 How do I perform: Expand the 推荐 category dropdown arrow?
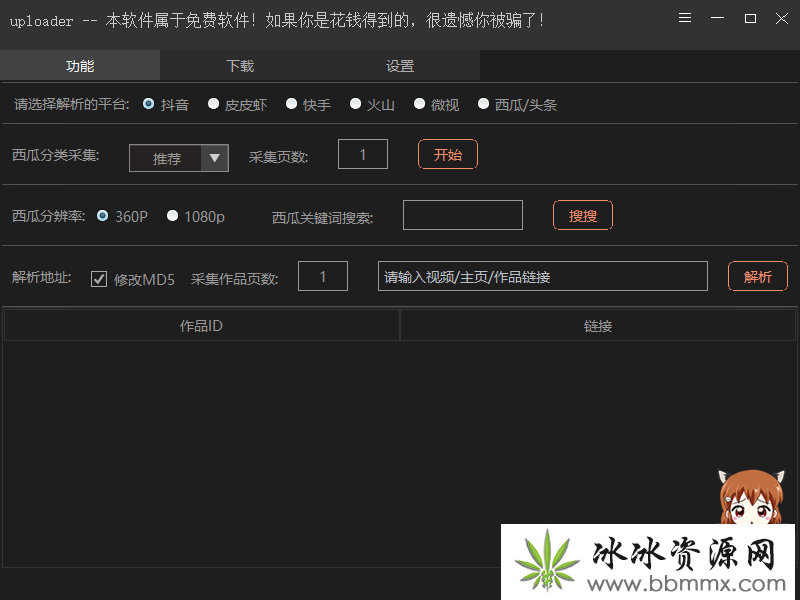(x=214, y=158)
